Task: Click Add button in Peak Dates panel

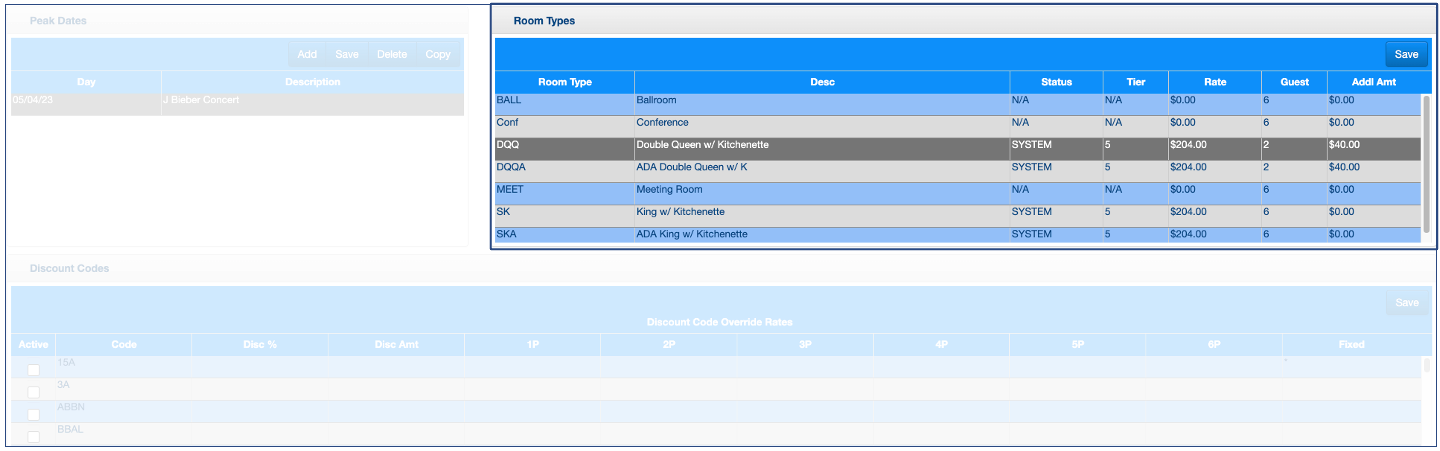Action: click(x=307, y=55)
